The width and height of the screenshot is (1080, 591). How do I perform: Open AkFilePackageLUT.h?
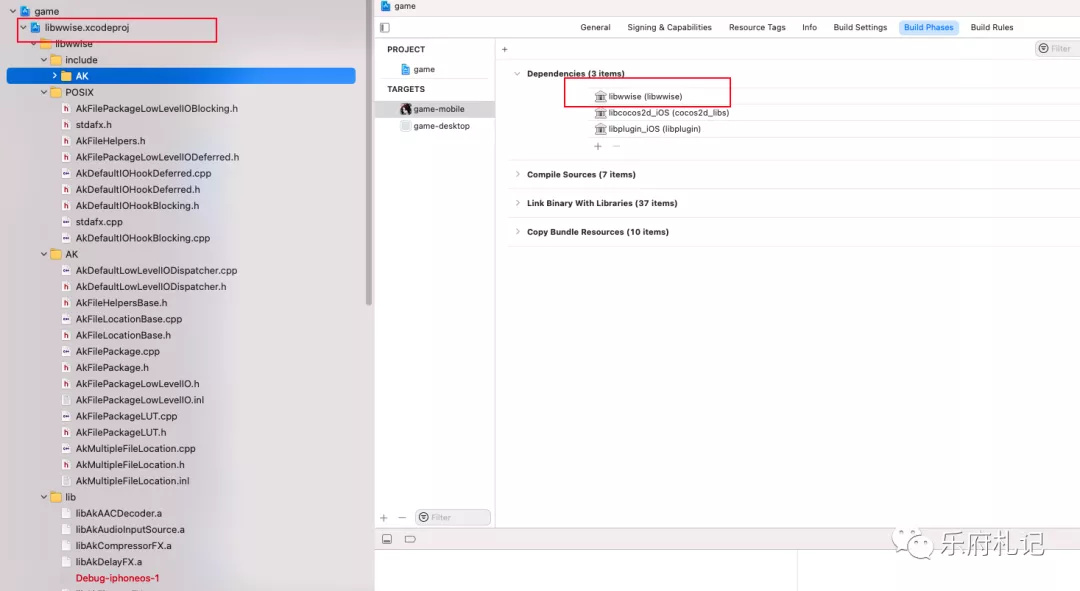pyautogui.click(x=121, y=433)
